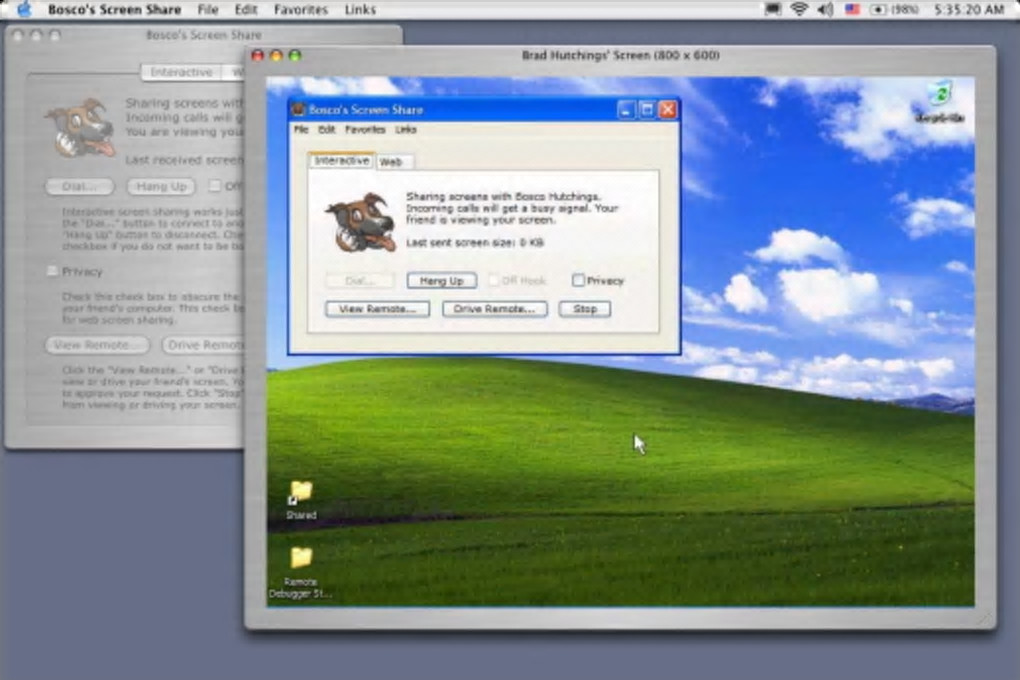Open the Favorites menu in Mac menu bar
Screen dimensions: 1020x680
301,10
